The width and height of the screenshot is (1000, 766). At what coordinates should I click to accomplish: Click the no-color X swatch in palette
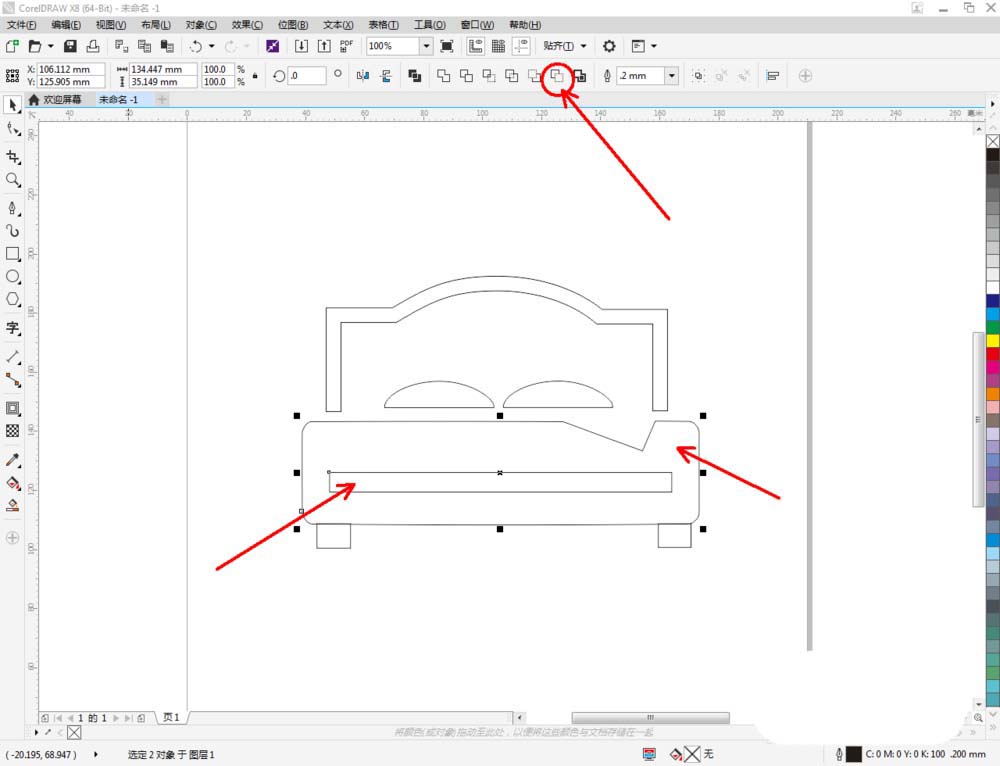[x=992, y=142]
